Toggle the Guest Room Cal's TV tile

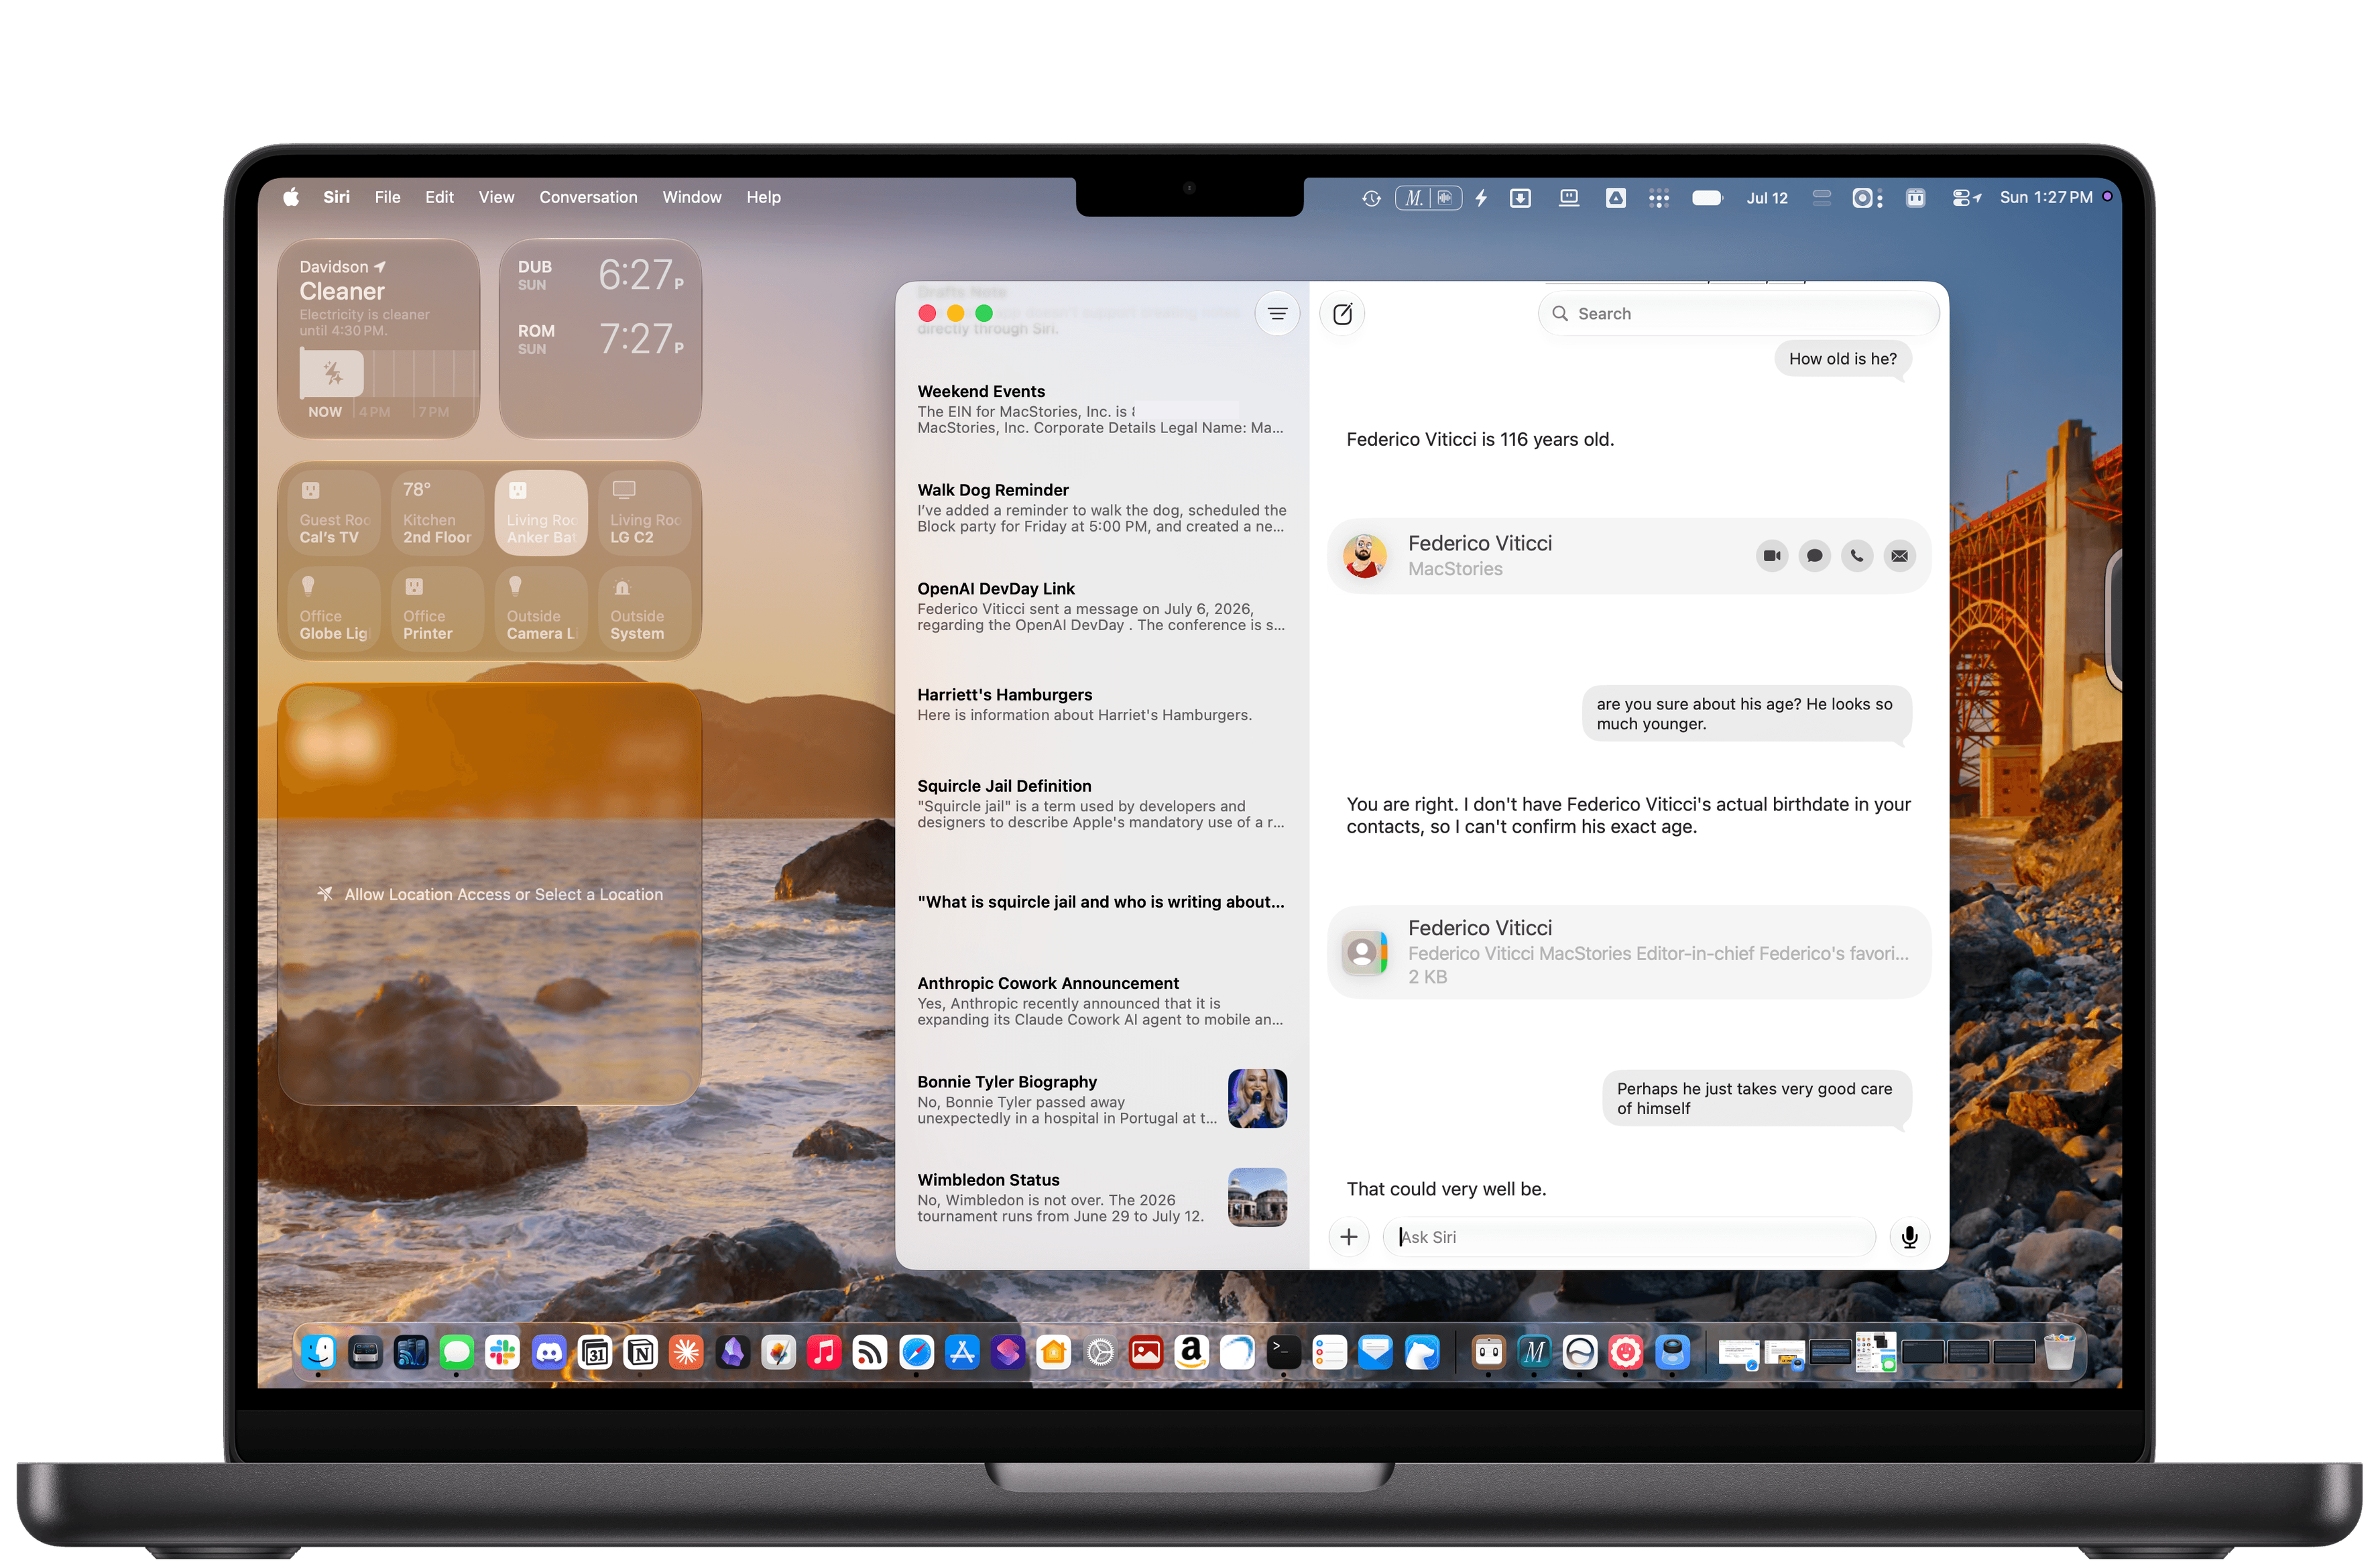[334, 513]
